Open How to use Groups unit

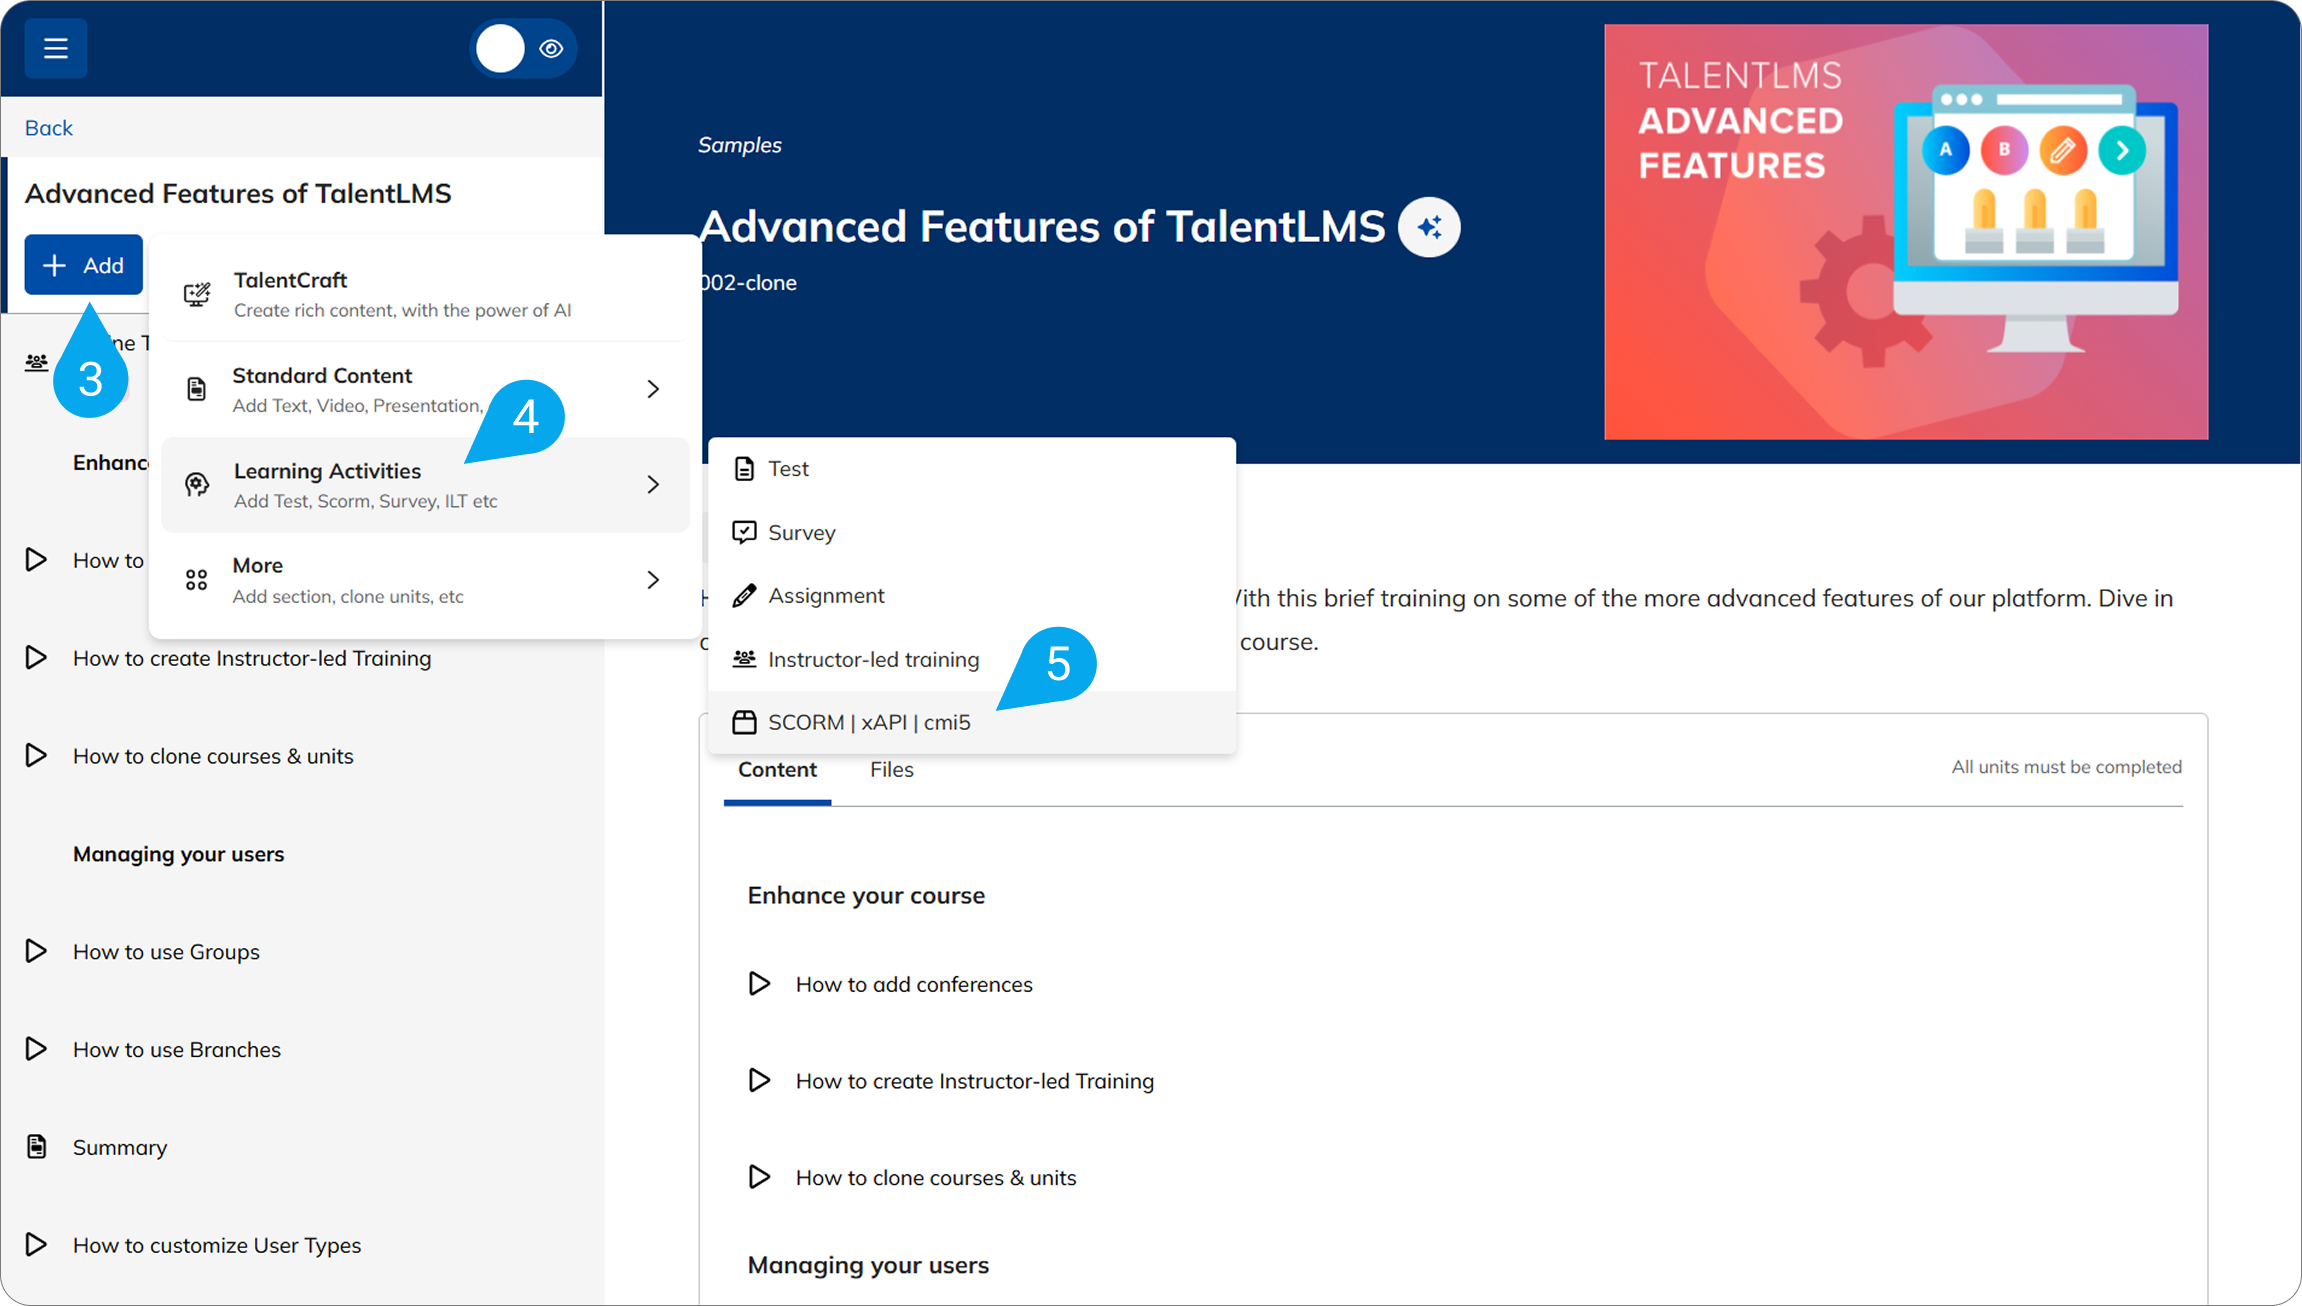[166, 952]
